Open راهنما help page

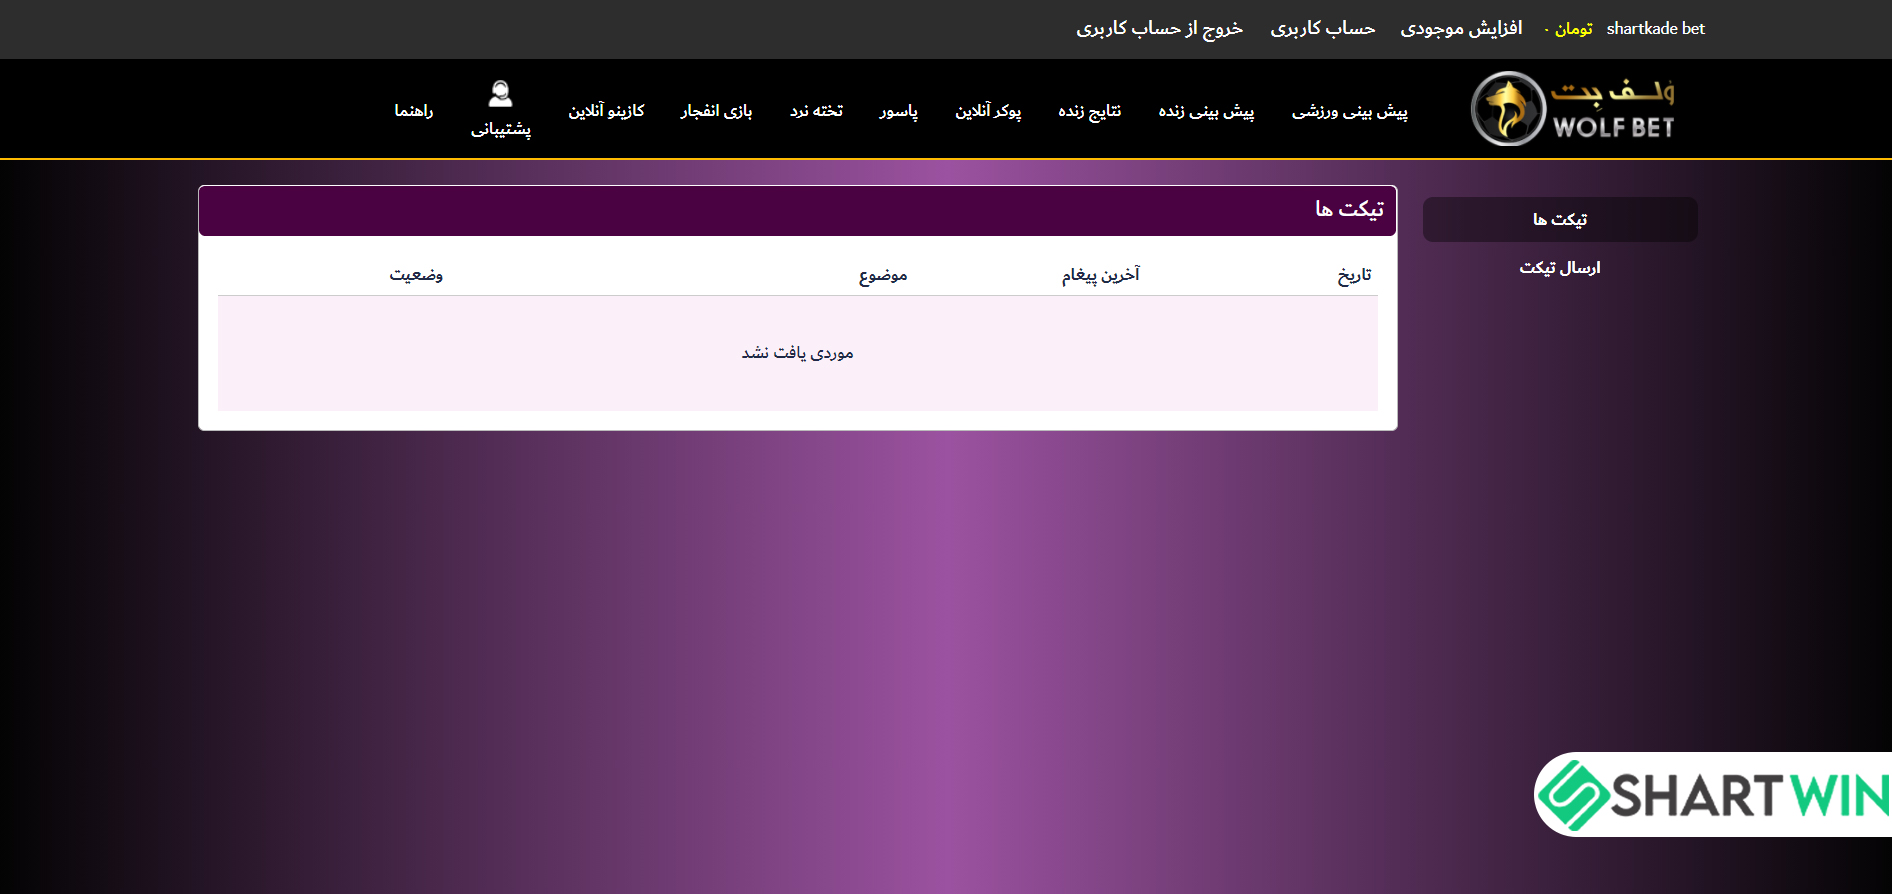(414, 111)
